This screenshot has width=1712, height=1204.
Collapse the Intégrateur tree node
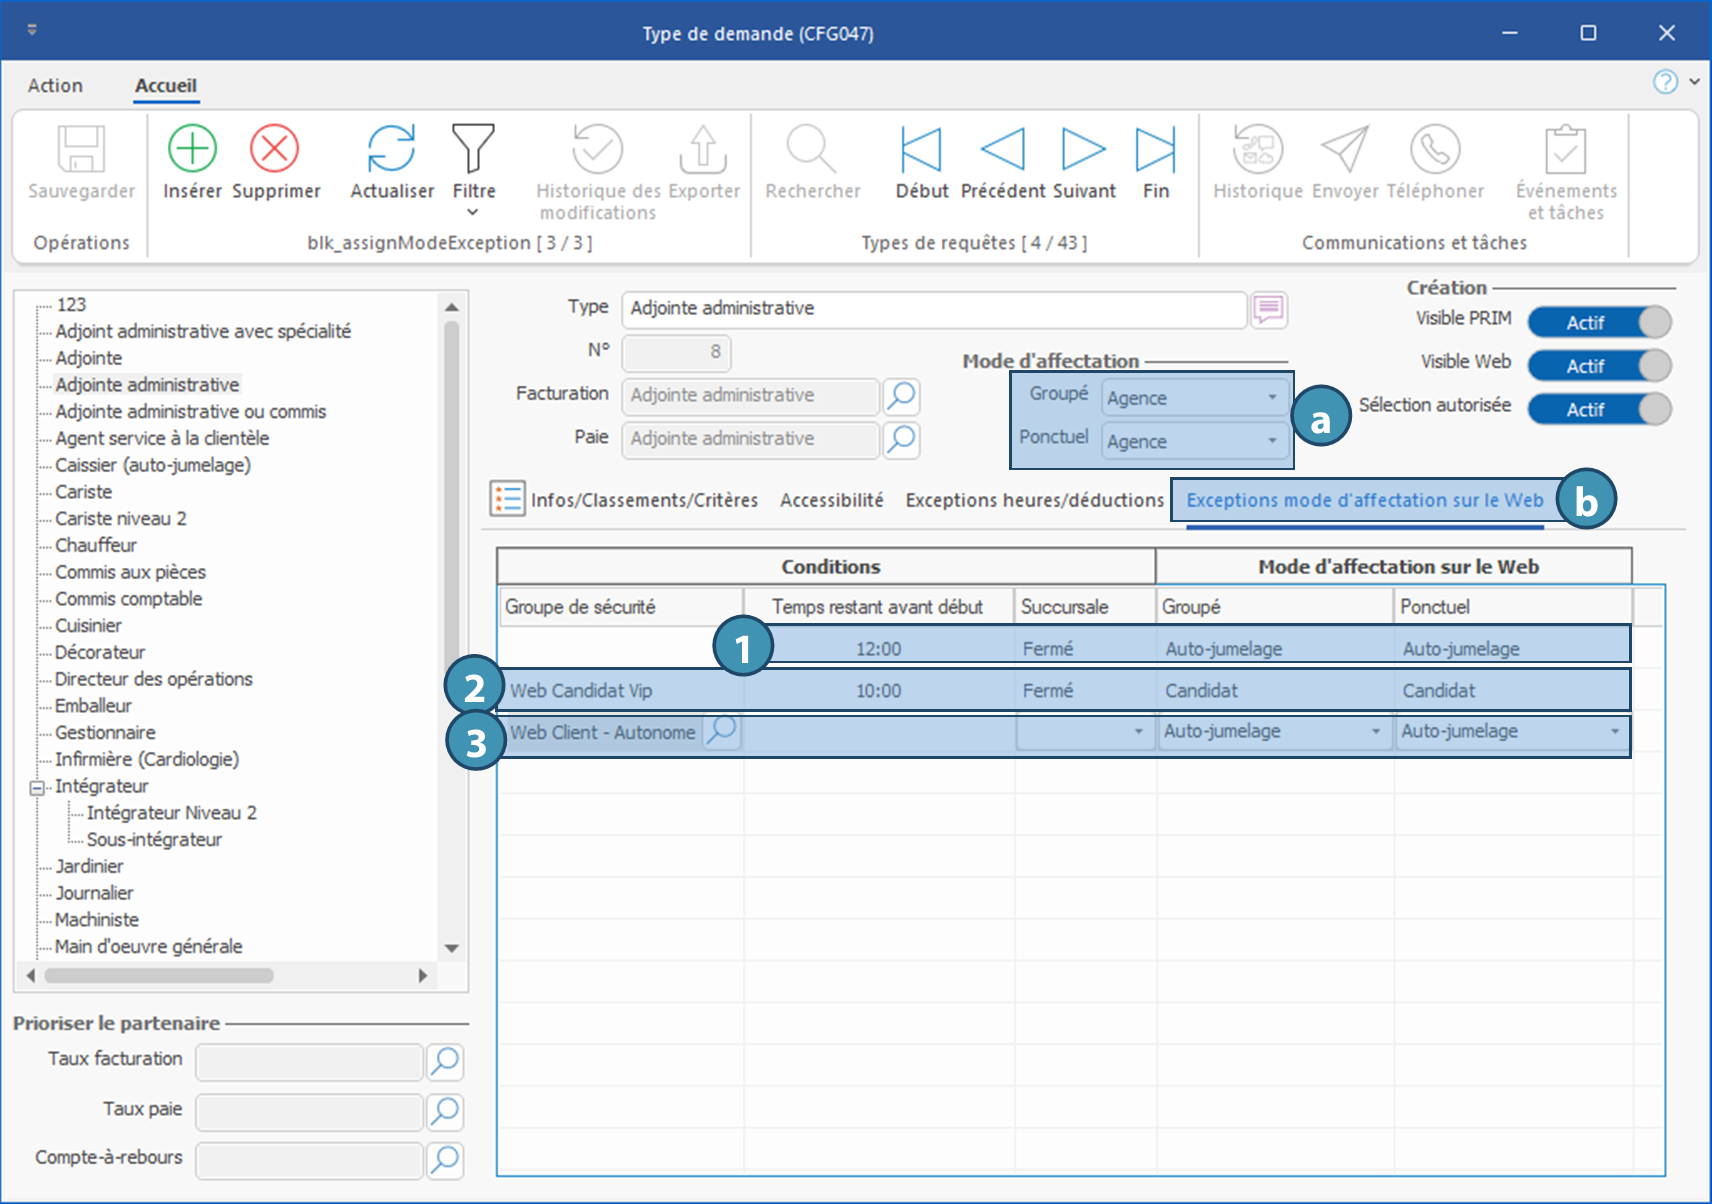(x=37, y=788)
